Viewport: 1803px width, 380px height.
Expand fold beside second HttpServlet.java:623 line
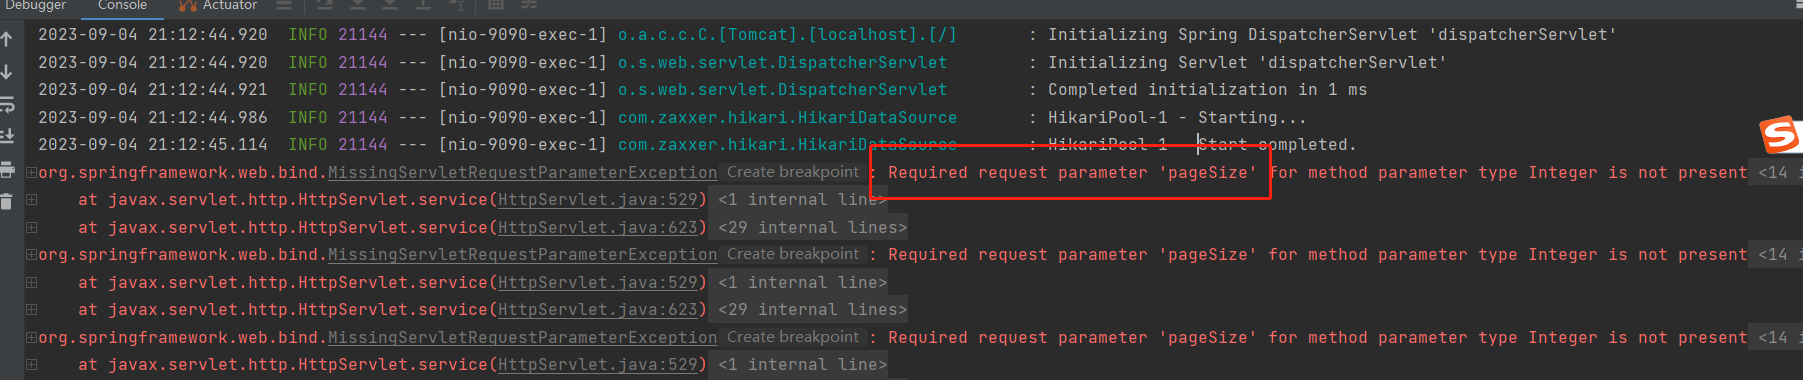pyautogui.click(x=31, y=310)
